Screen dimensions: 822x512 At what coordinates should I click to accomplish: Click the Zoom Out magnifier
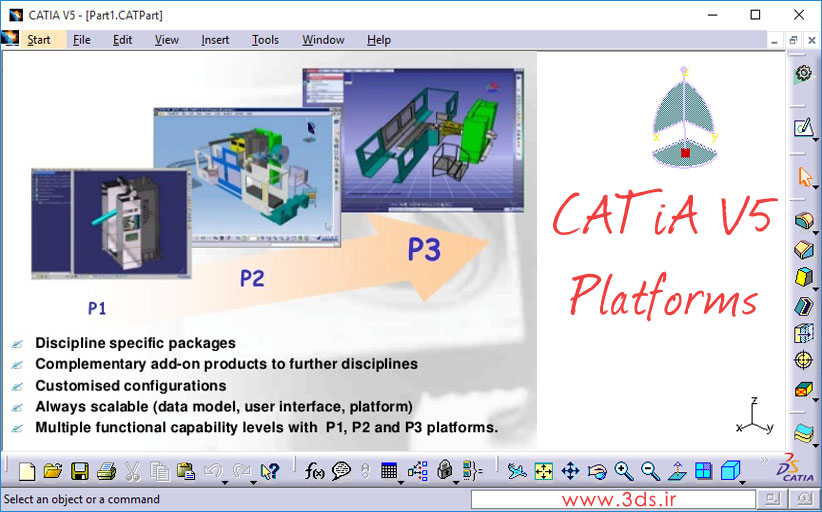tap(650, 471)
